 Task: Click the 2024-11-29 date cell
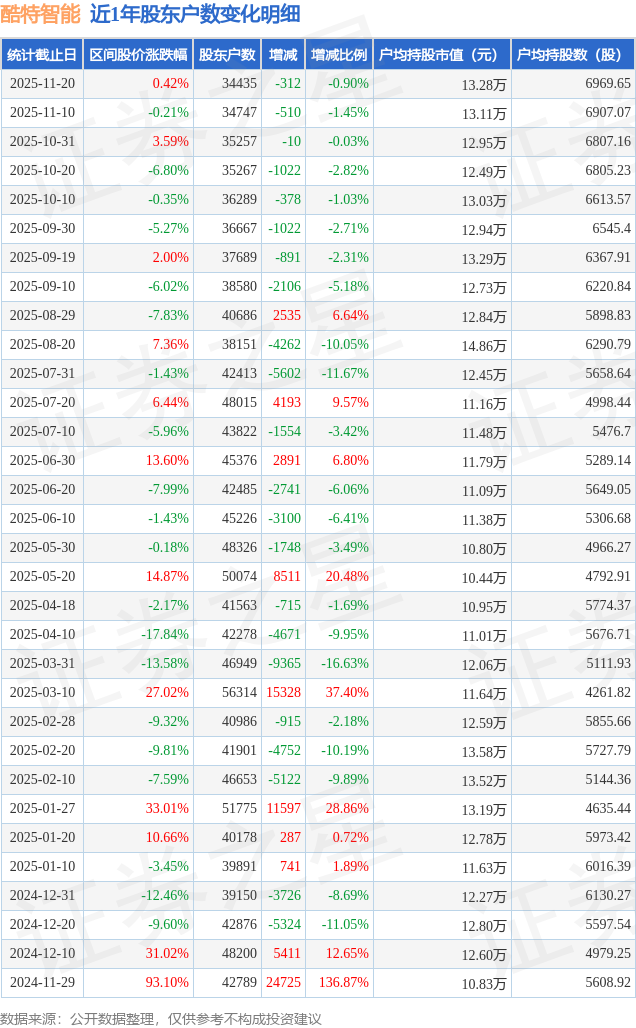[x=42, y=983]
